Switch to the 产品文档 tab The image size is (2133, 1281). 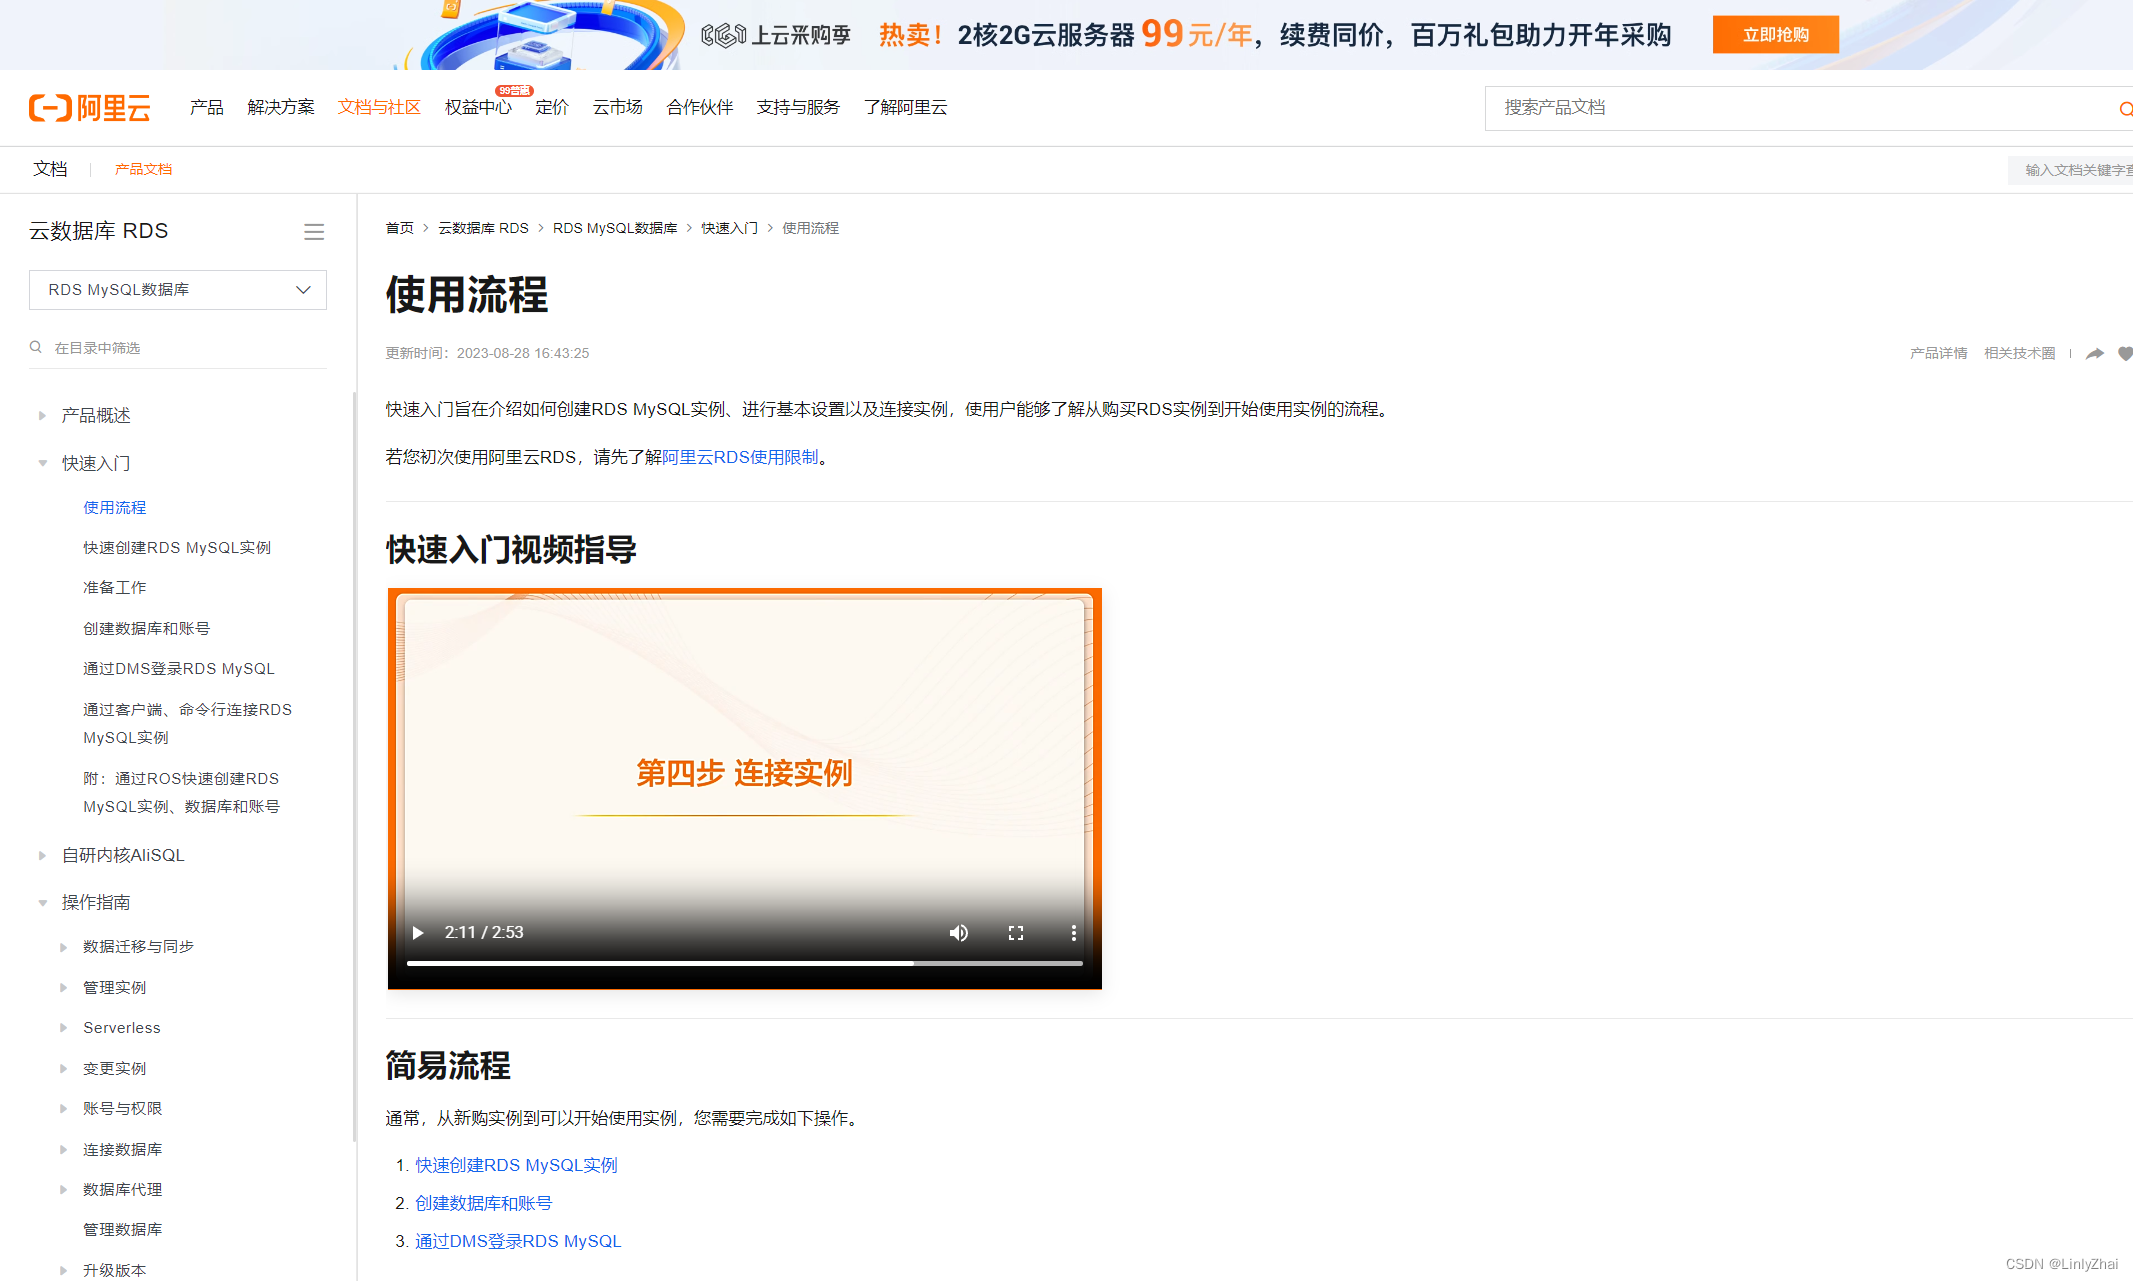143,169
